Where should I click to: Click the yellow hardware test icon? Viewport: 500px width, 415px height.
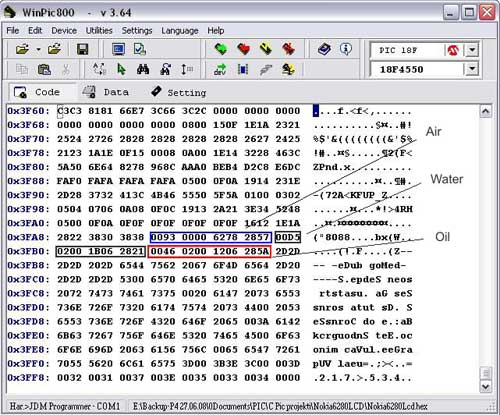click(288, 69)
